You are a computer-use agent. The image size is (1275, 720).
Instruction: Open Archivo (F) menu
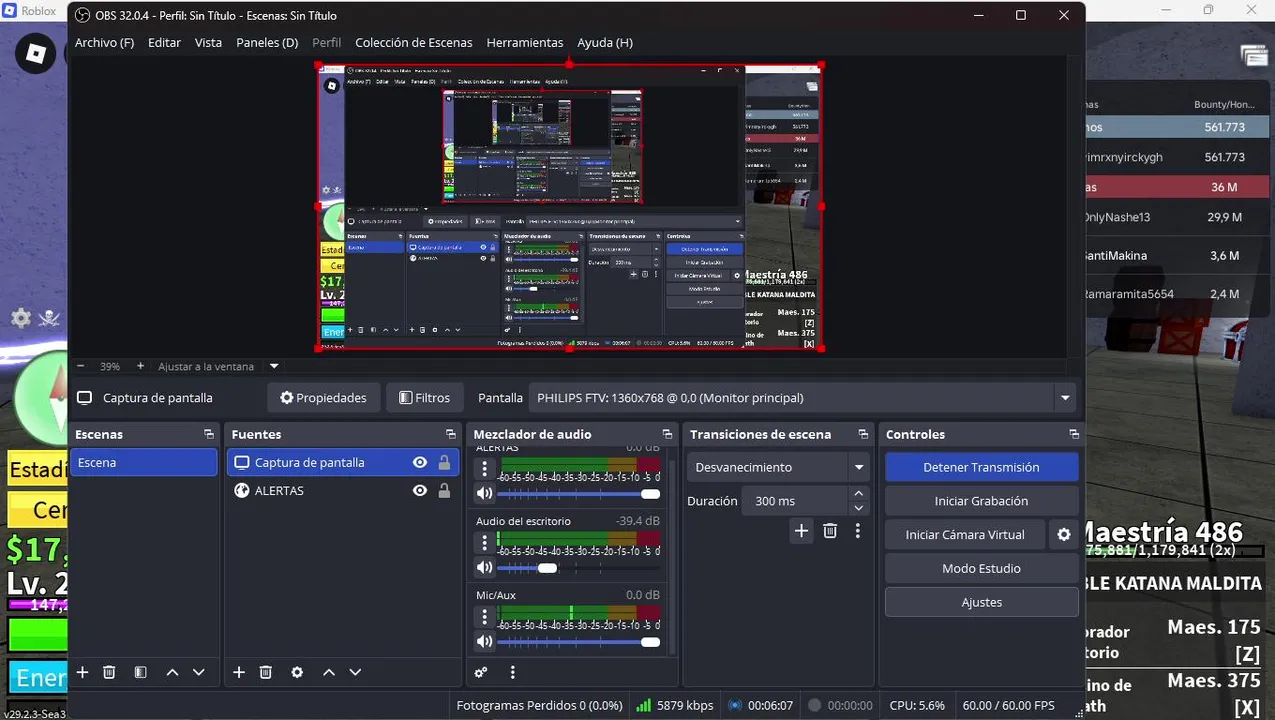click(104, 43)
